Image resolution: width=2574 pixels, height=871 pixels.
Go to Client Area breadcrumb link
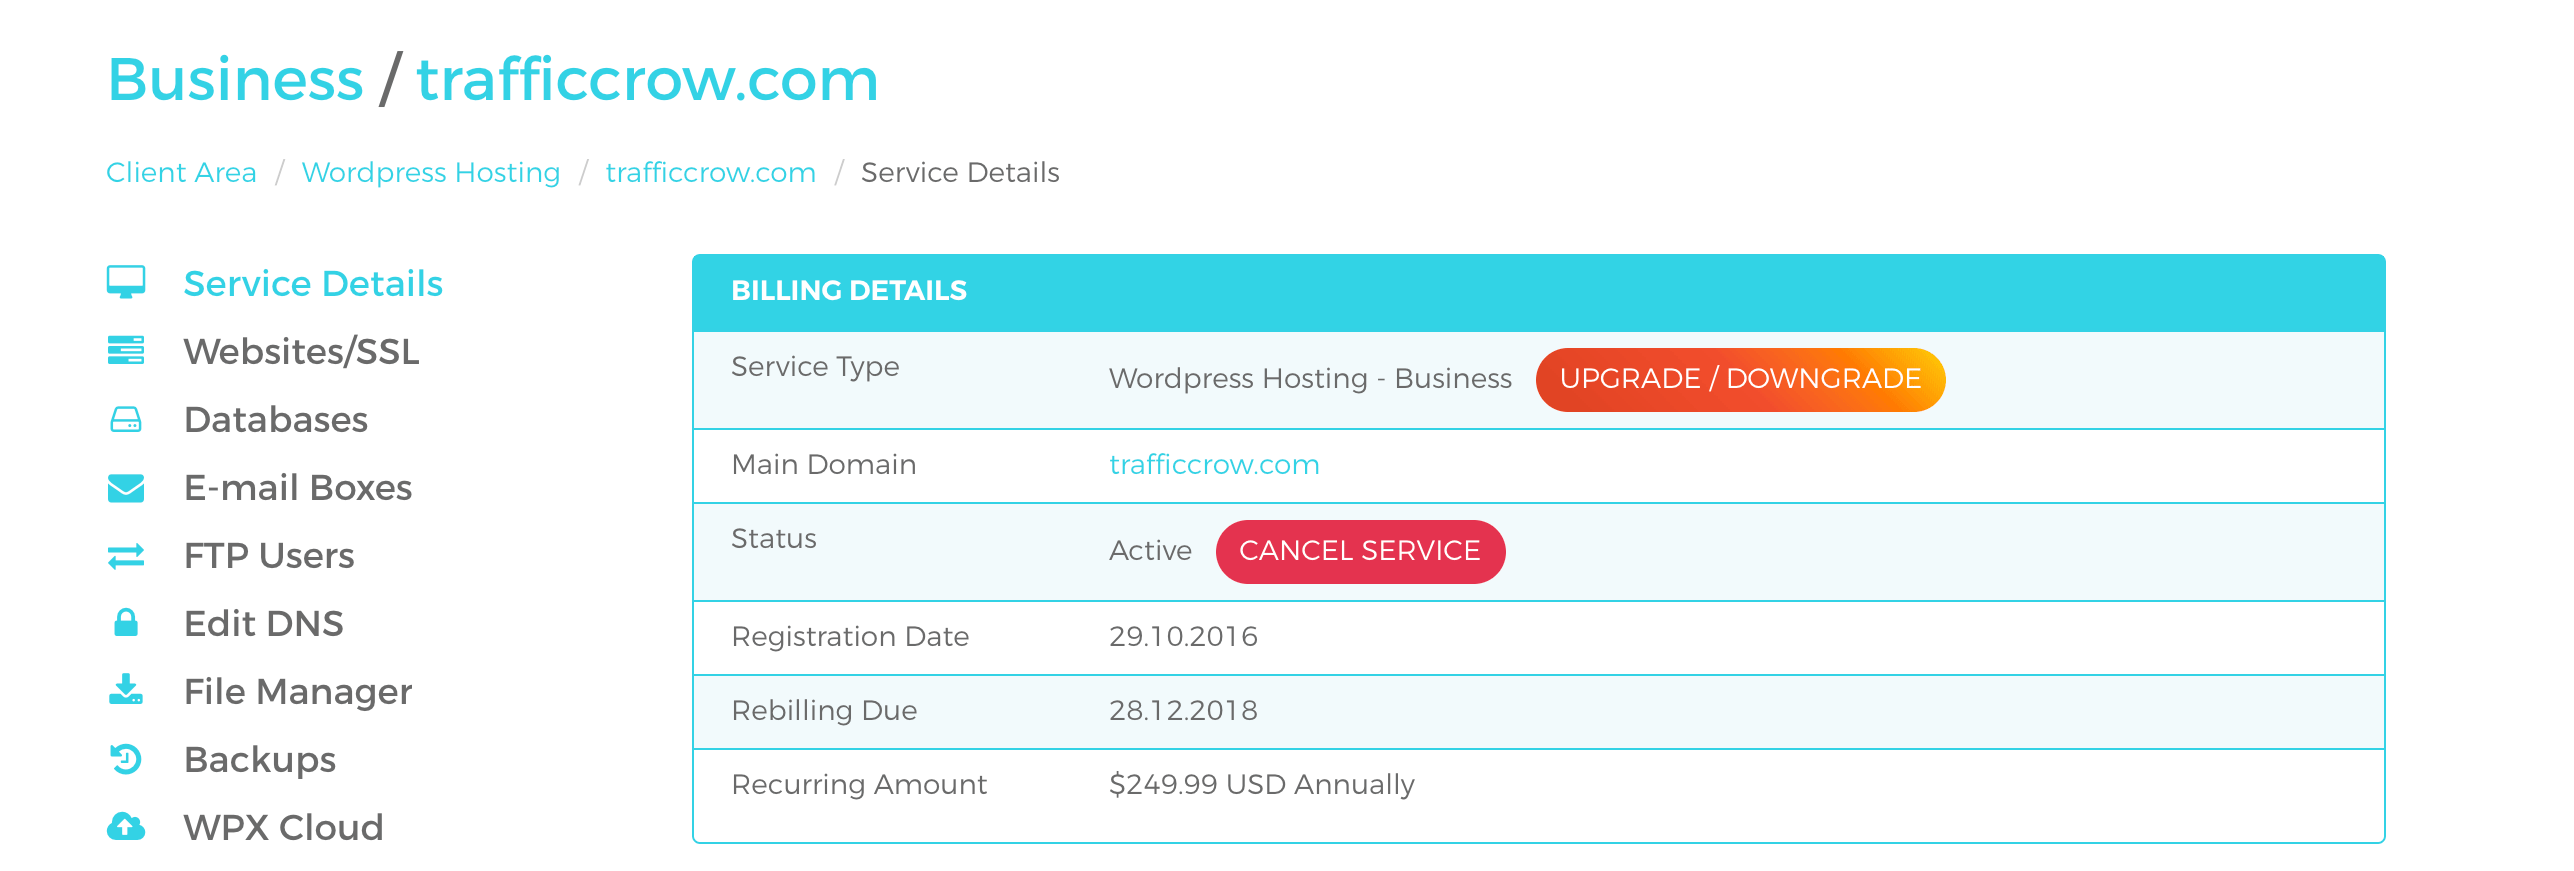181,173
